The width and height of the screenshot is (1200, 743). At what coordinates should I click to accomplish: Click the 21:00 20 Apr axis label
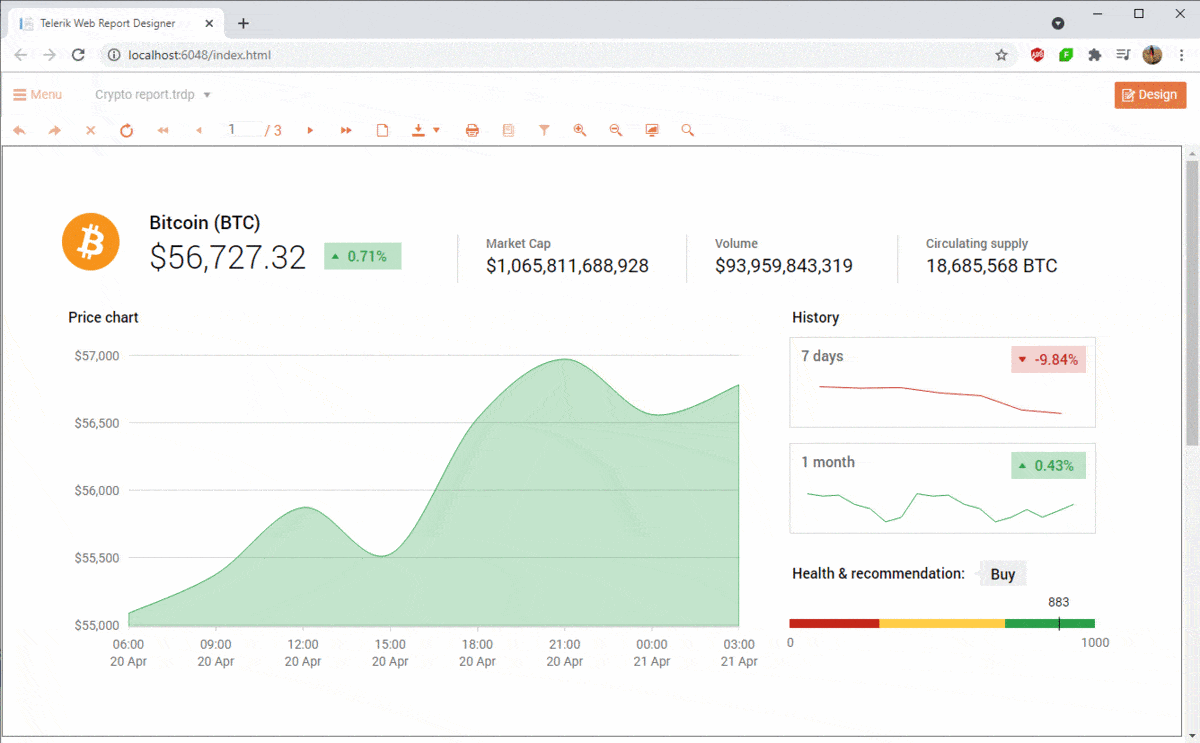point(565,653)
